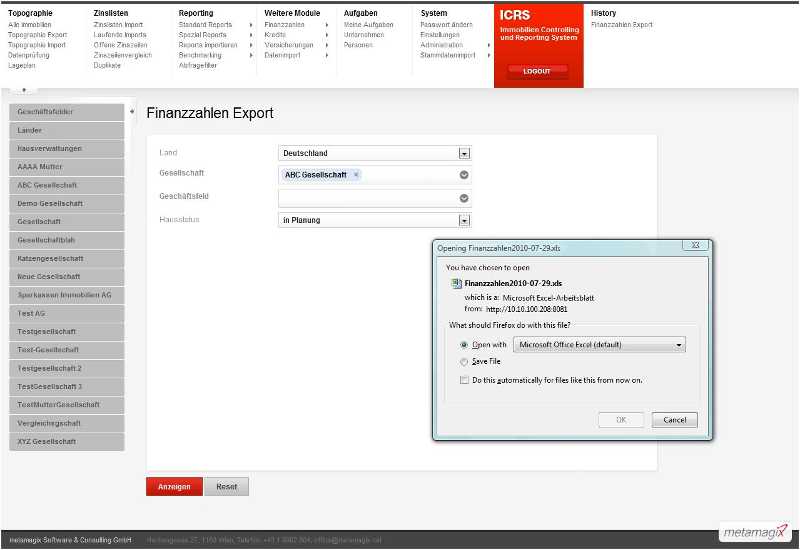
Task: Open Lageplan under Topographie
Action: [21, 65]
